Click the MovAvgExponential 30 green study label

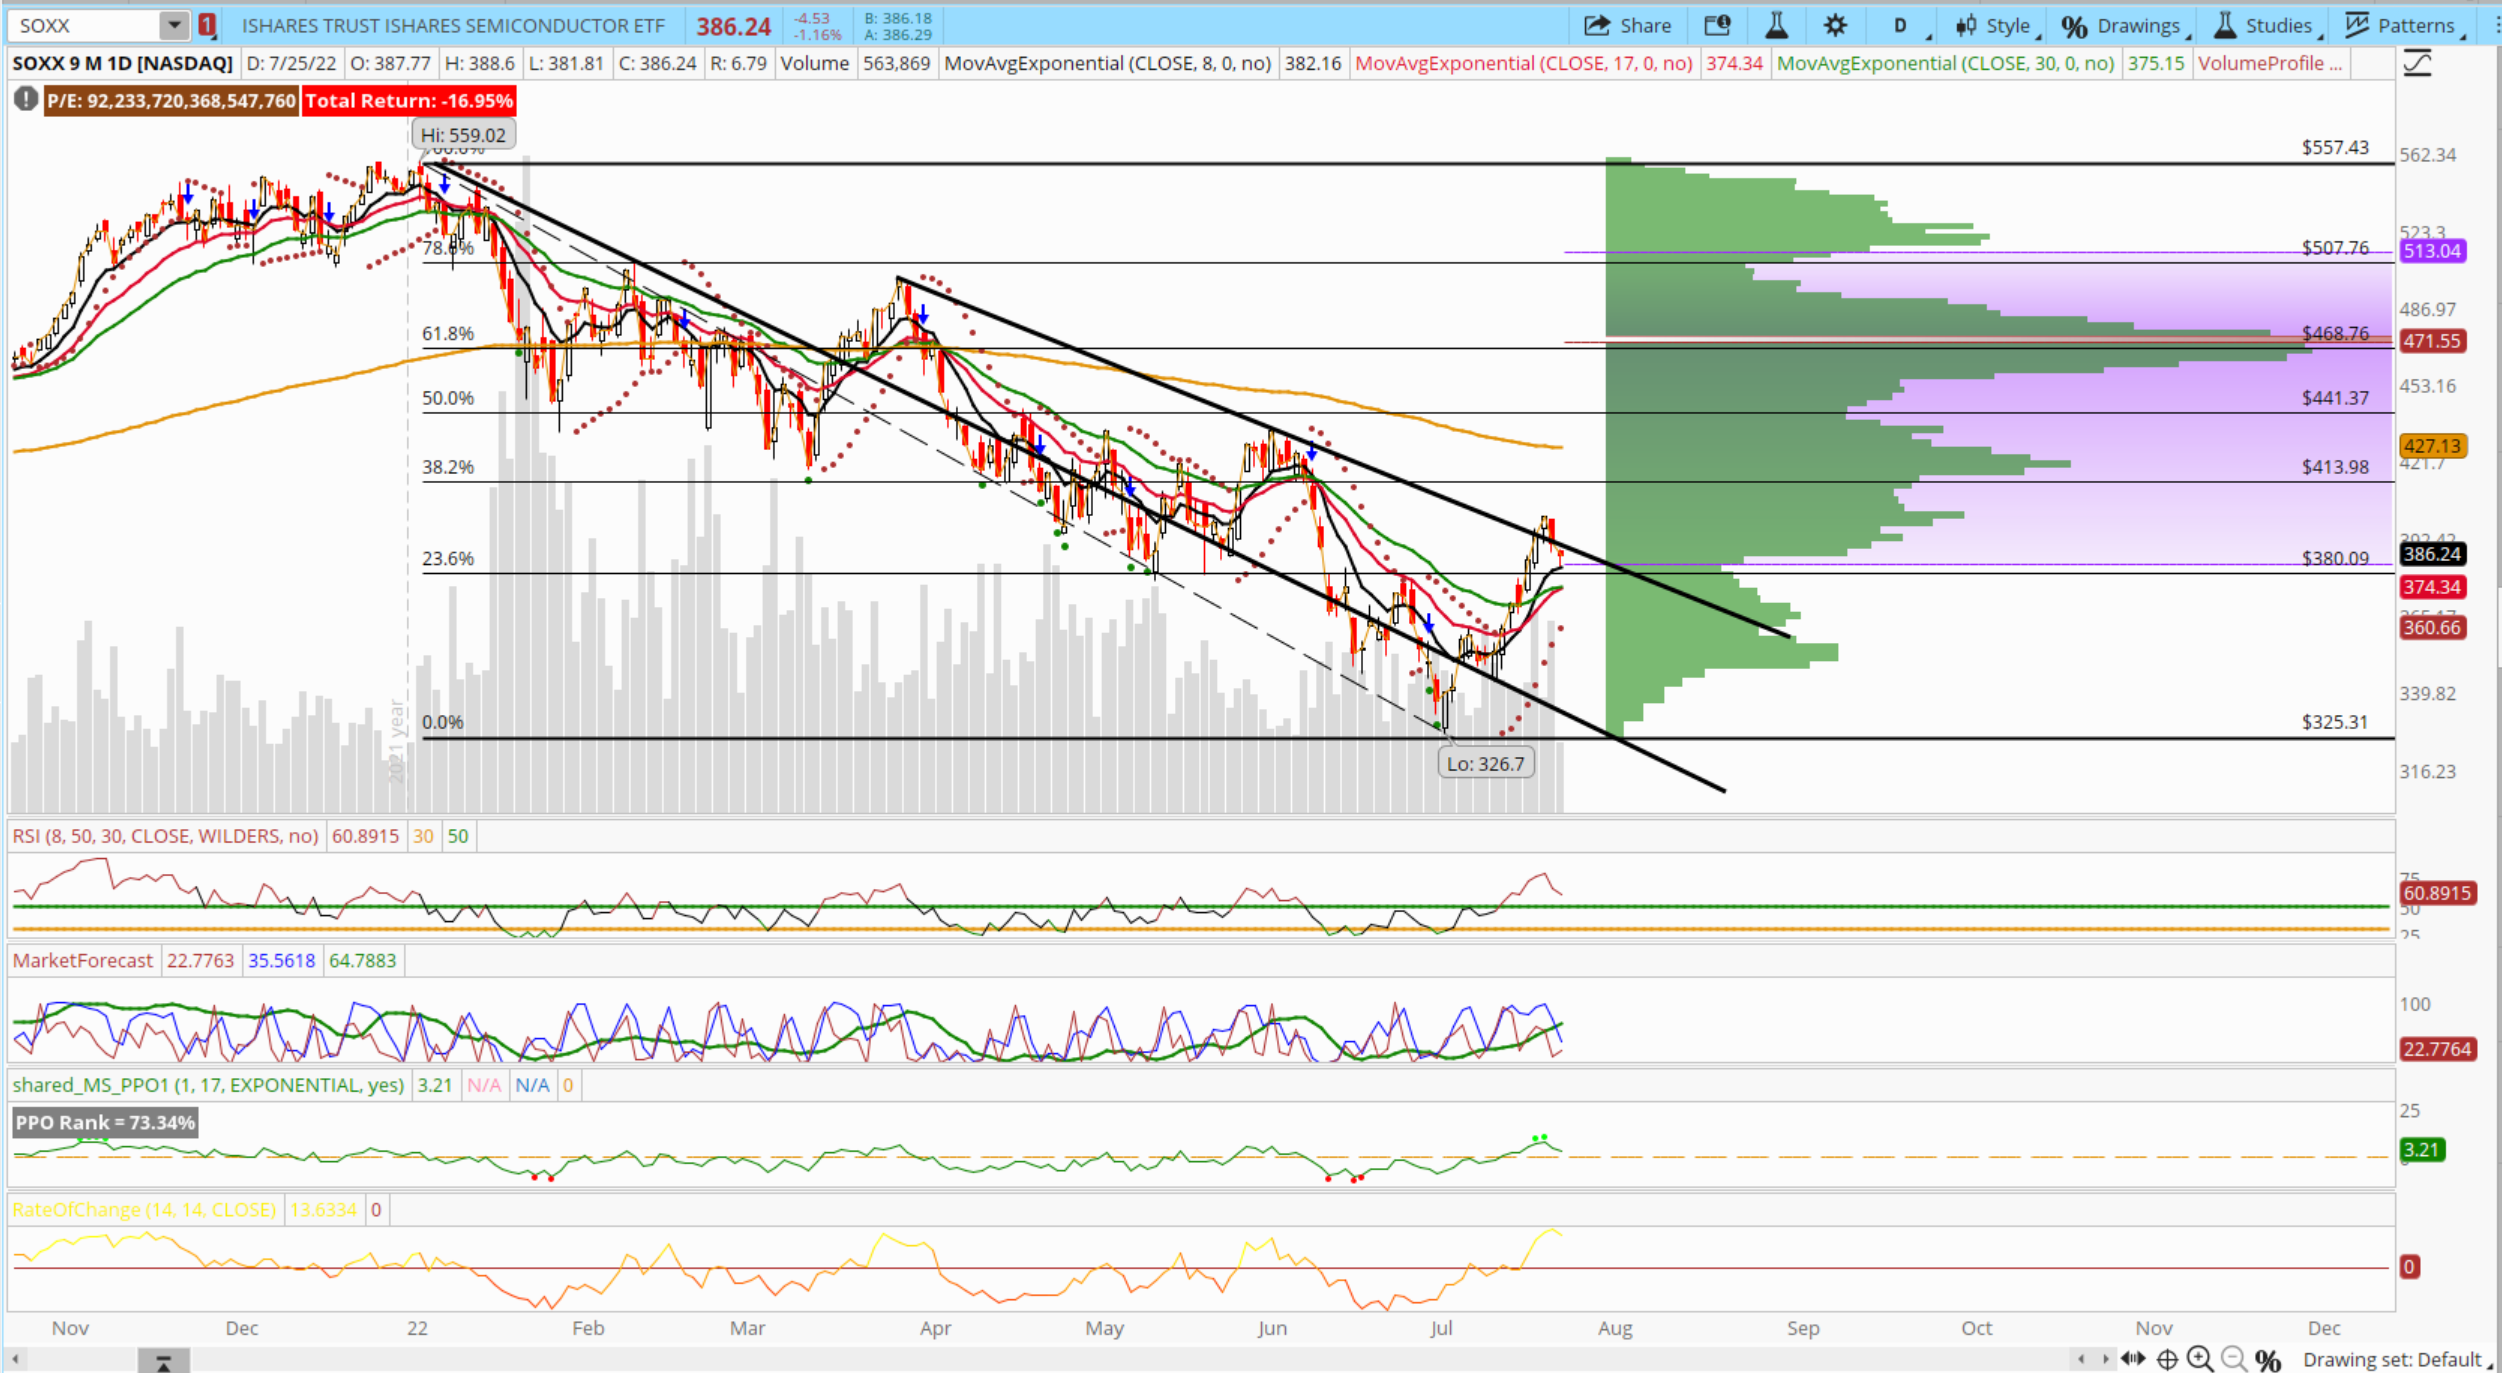1945,64
